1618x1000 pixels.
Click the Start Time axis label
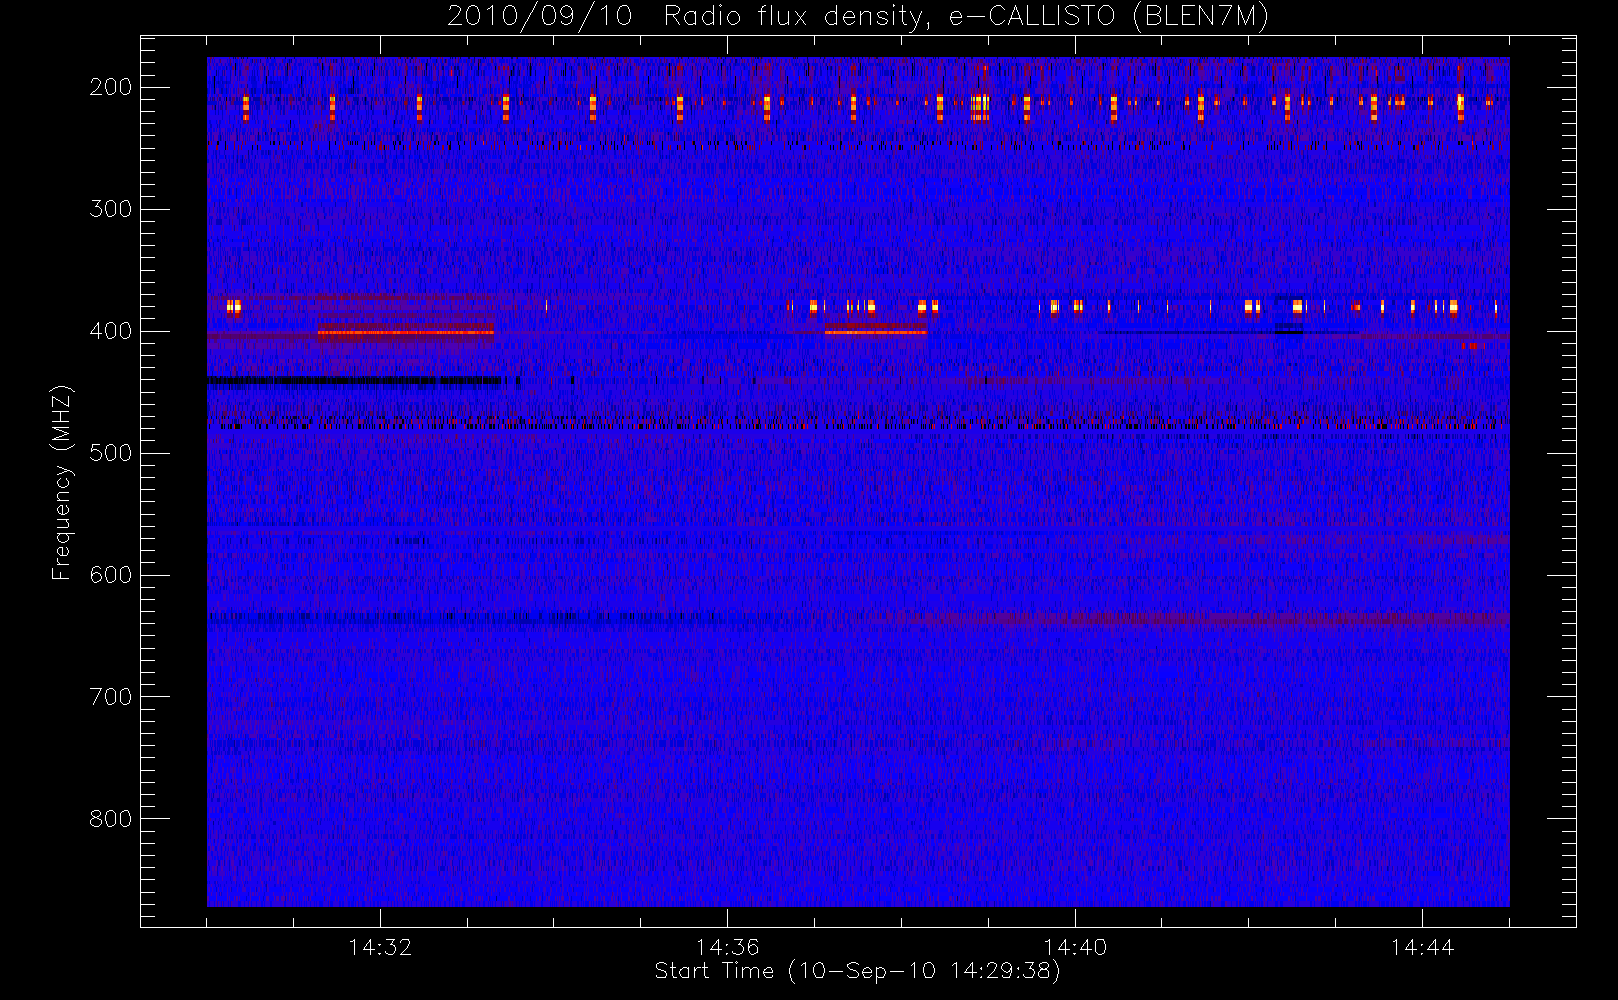pyautogui.click(x=857, y=971)
